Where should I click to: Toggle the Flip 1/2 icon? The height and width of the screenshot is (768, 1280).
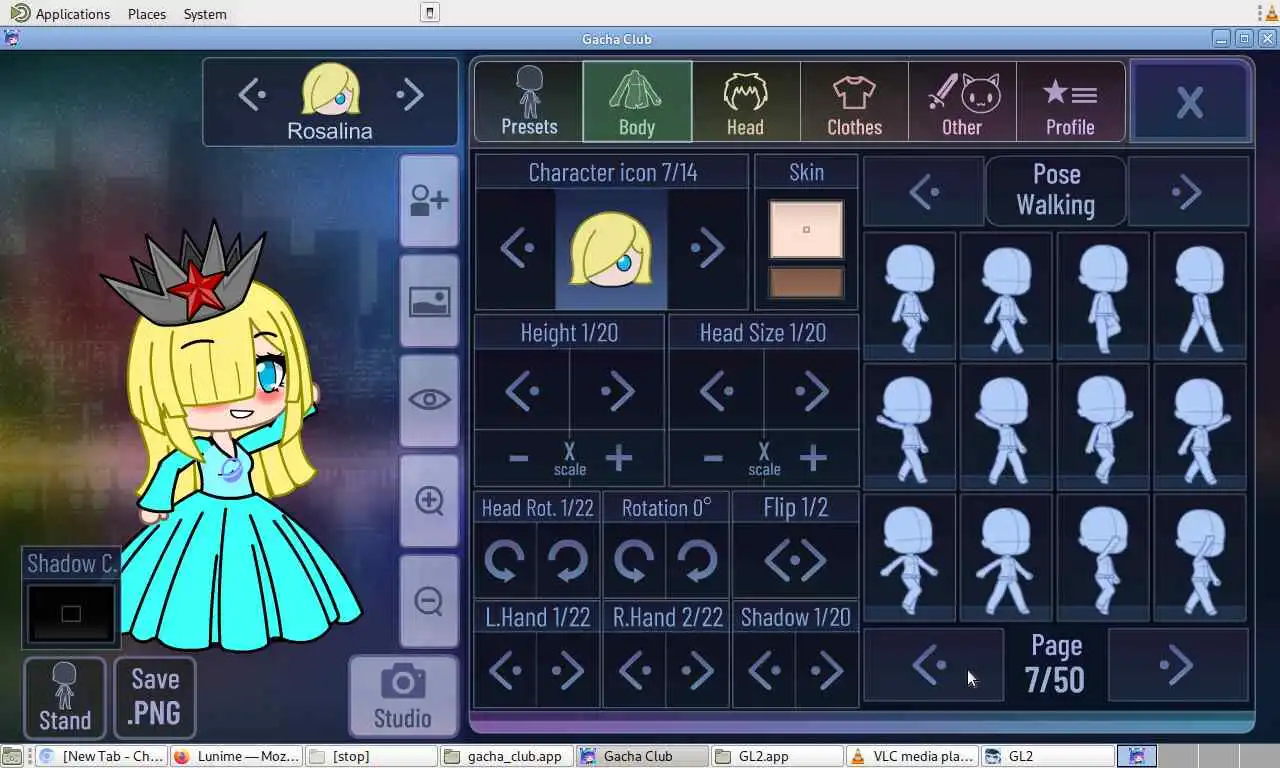795,561
